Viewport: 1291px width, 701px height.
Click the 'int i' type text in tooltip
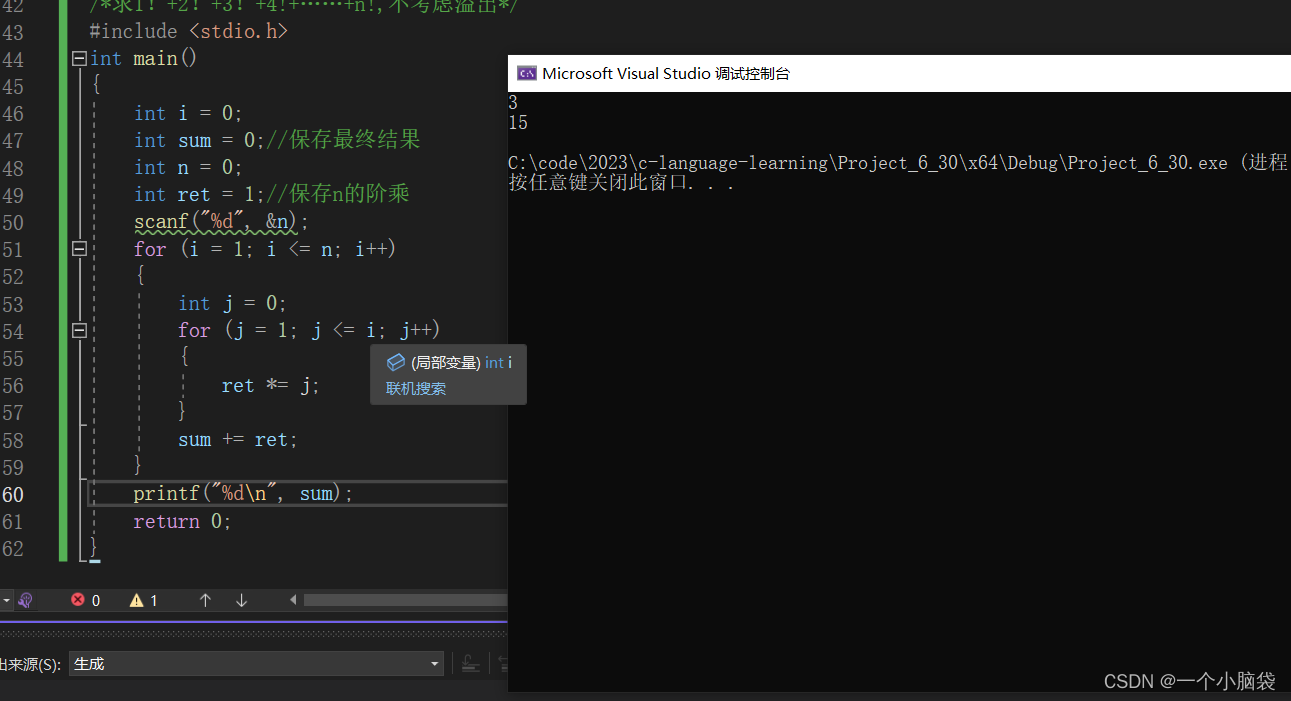(x=498, y=362)
